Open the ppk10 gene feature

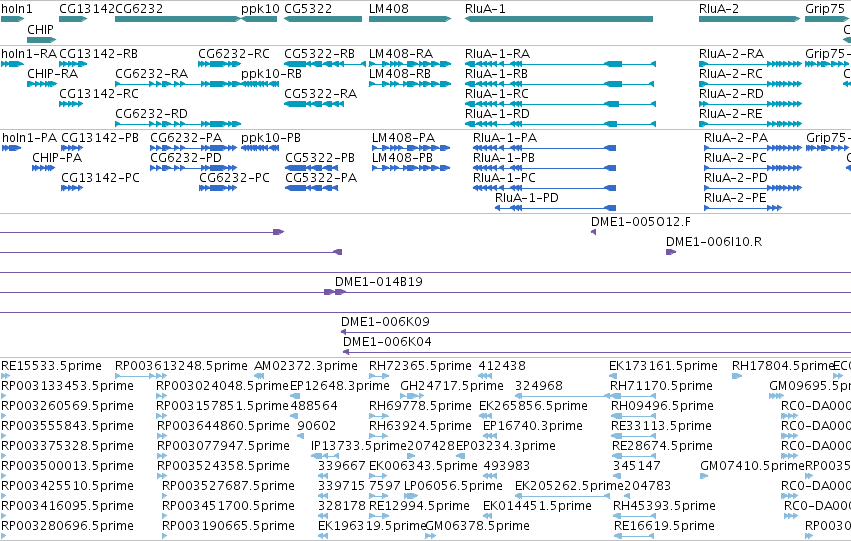tap(259, 19)
